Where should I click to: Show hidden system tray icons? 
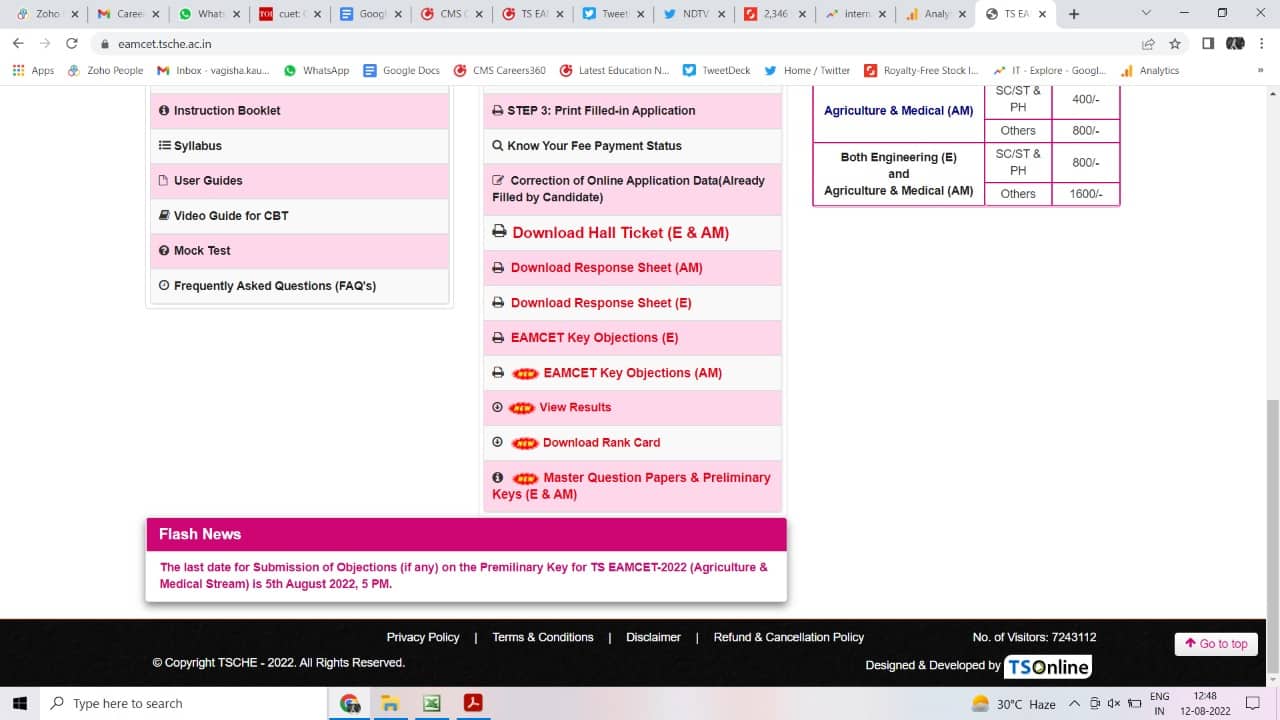click(x=1074, y=704)
